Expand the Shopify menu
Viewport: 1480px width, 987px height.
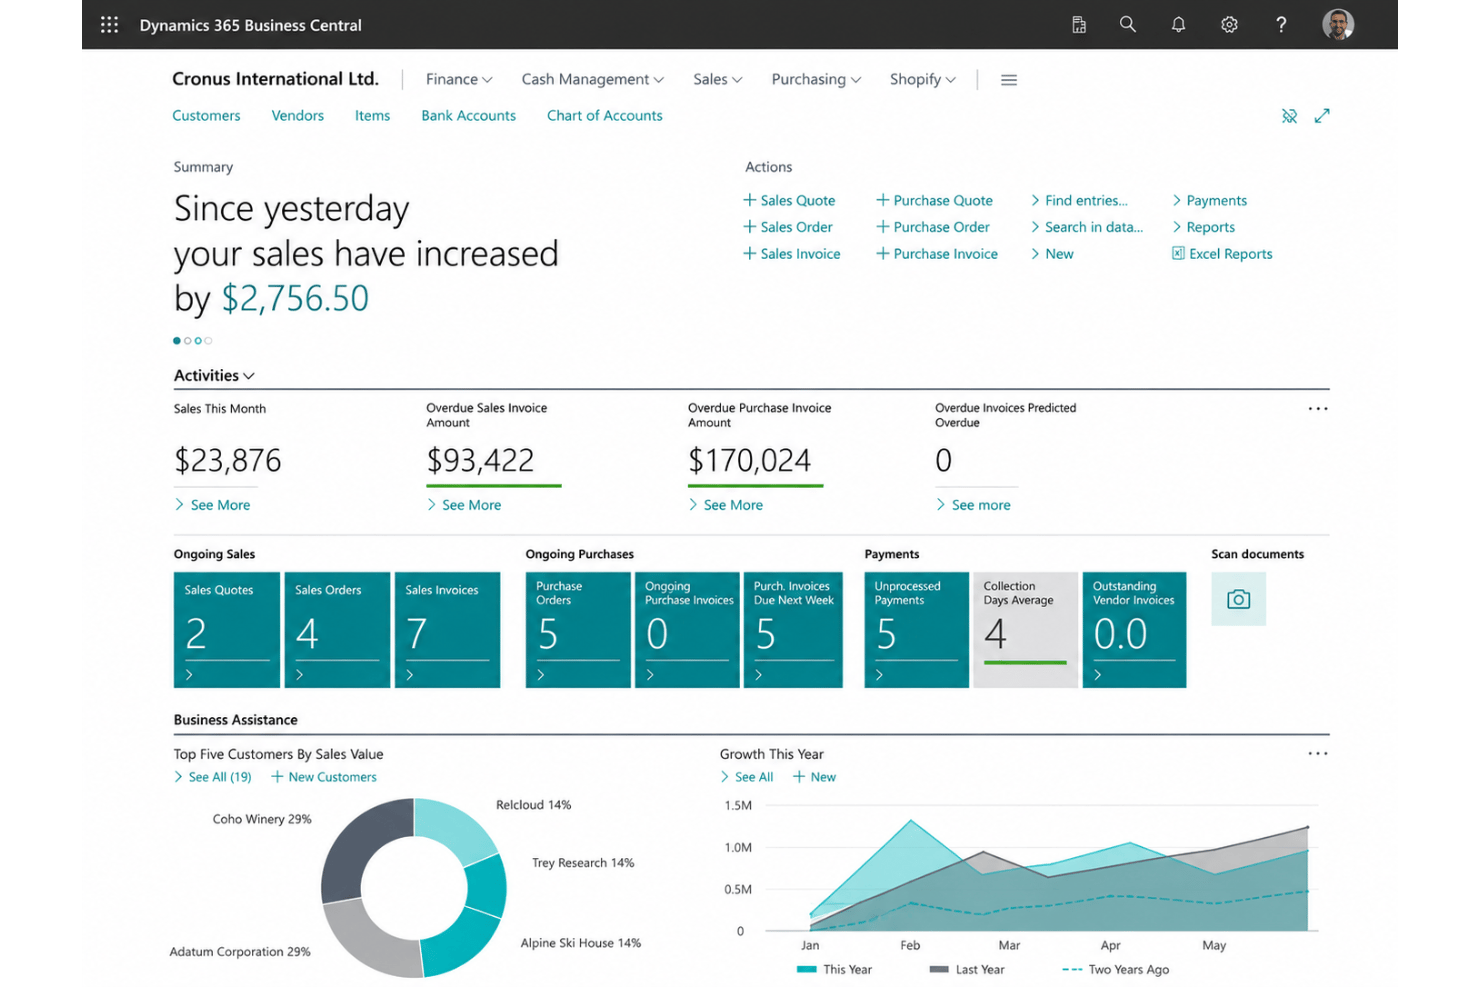(923, 79)
